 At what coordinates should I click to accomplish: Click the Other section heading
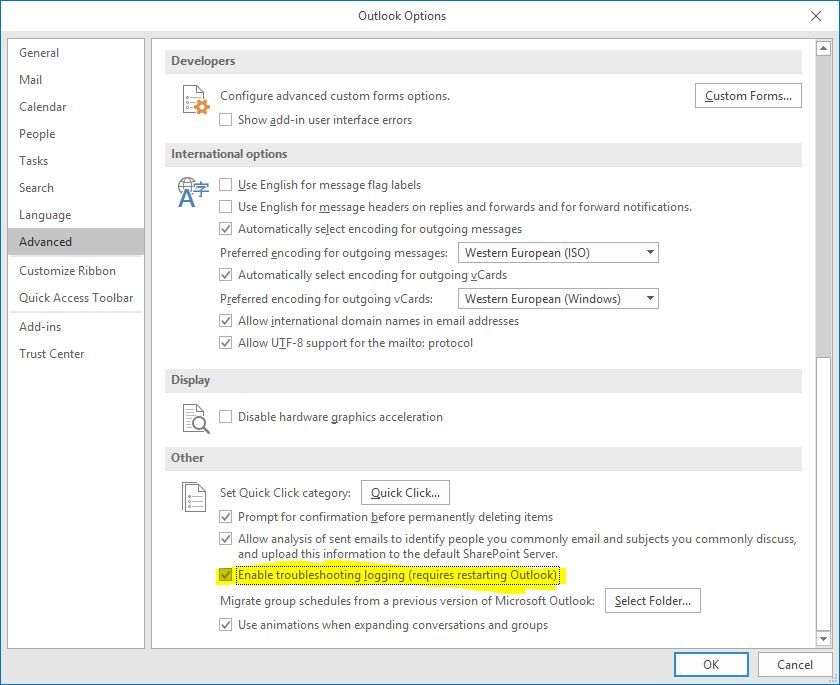[x=188, y=458]
